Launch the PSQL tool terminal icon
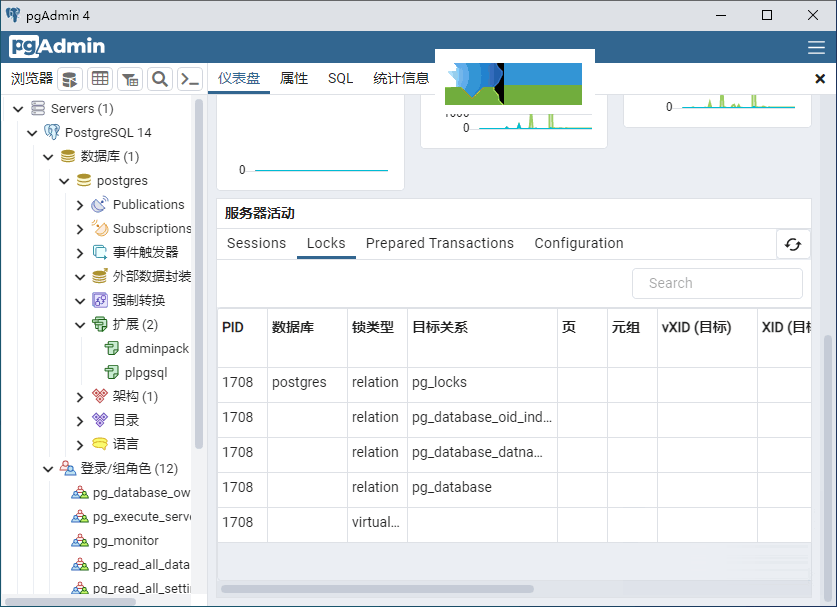The image size is (837, 607). (x=189, y=79)
